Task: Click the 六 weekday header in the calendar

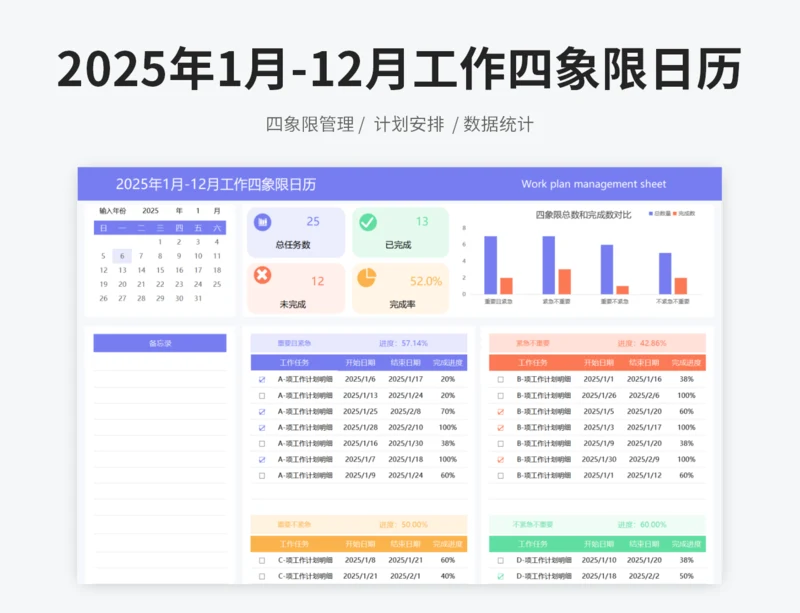Action: [x=217, y=228]
